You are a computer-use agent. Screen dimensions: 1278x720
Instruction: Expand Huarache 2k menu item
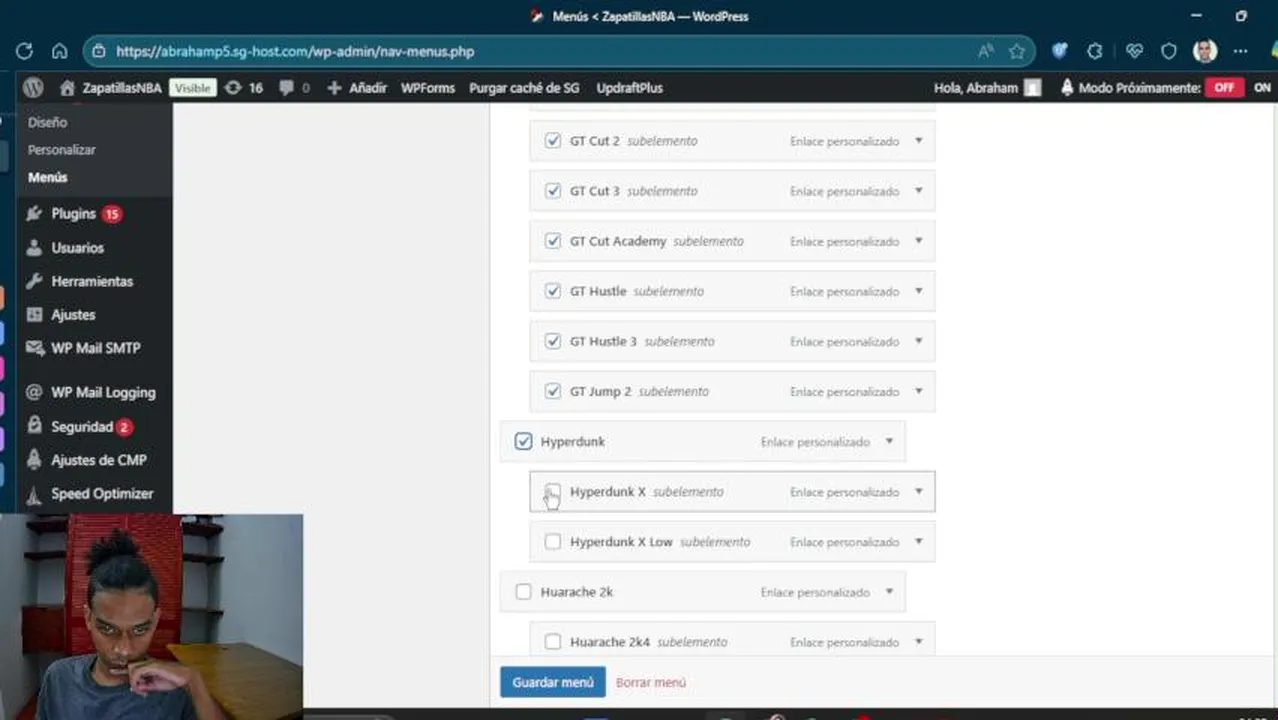[889, 592]
